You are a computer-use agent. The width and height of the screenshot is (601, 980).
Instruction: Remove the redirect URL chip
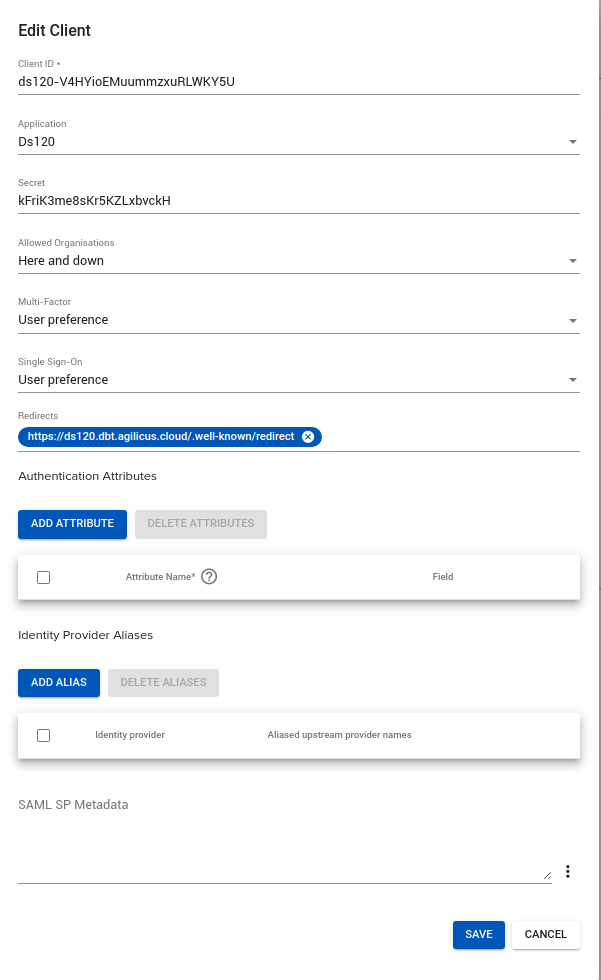pyautogui.click(x=308, y=437)
